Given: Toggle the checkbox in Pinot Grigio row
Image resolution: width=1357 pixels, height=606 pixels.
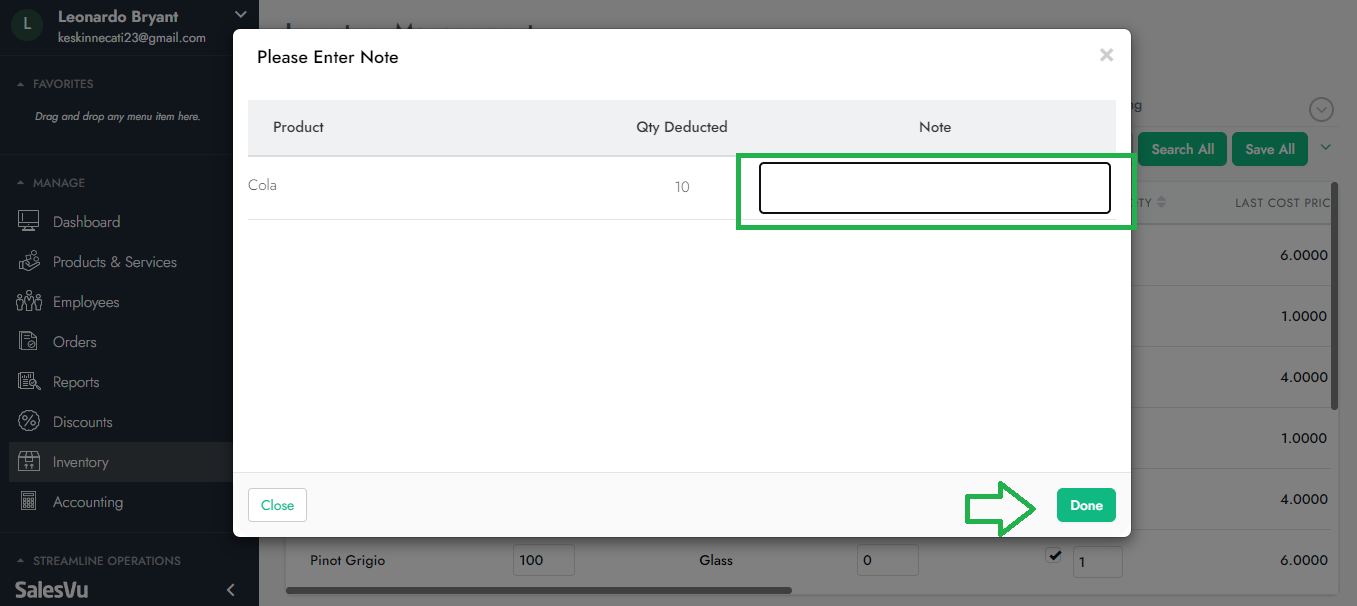Looking at the screenshot, I should coord(1053,555).
